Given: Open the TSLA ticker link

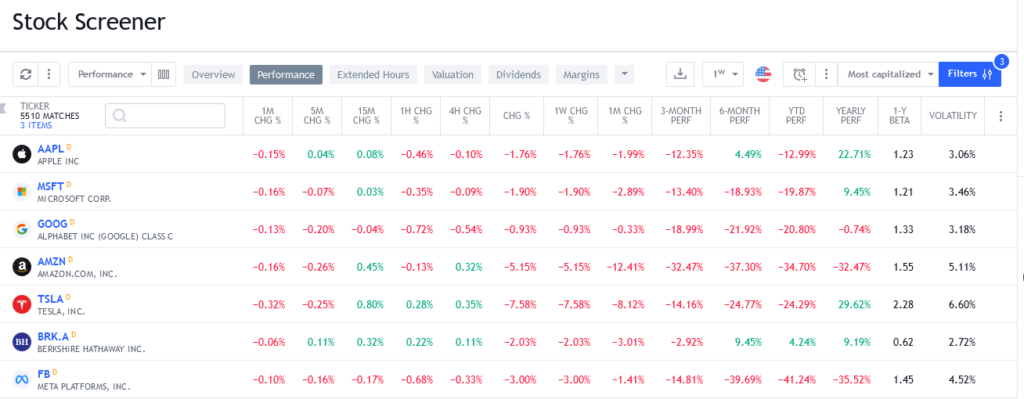Looking at the screenshot, I should point(50,299).
